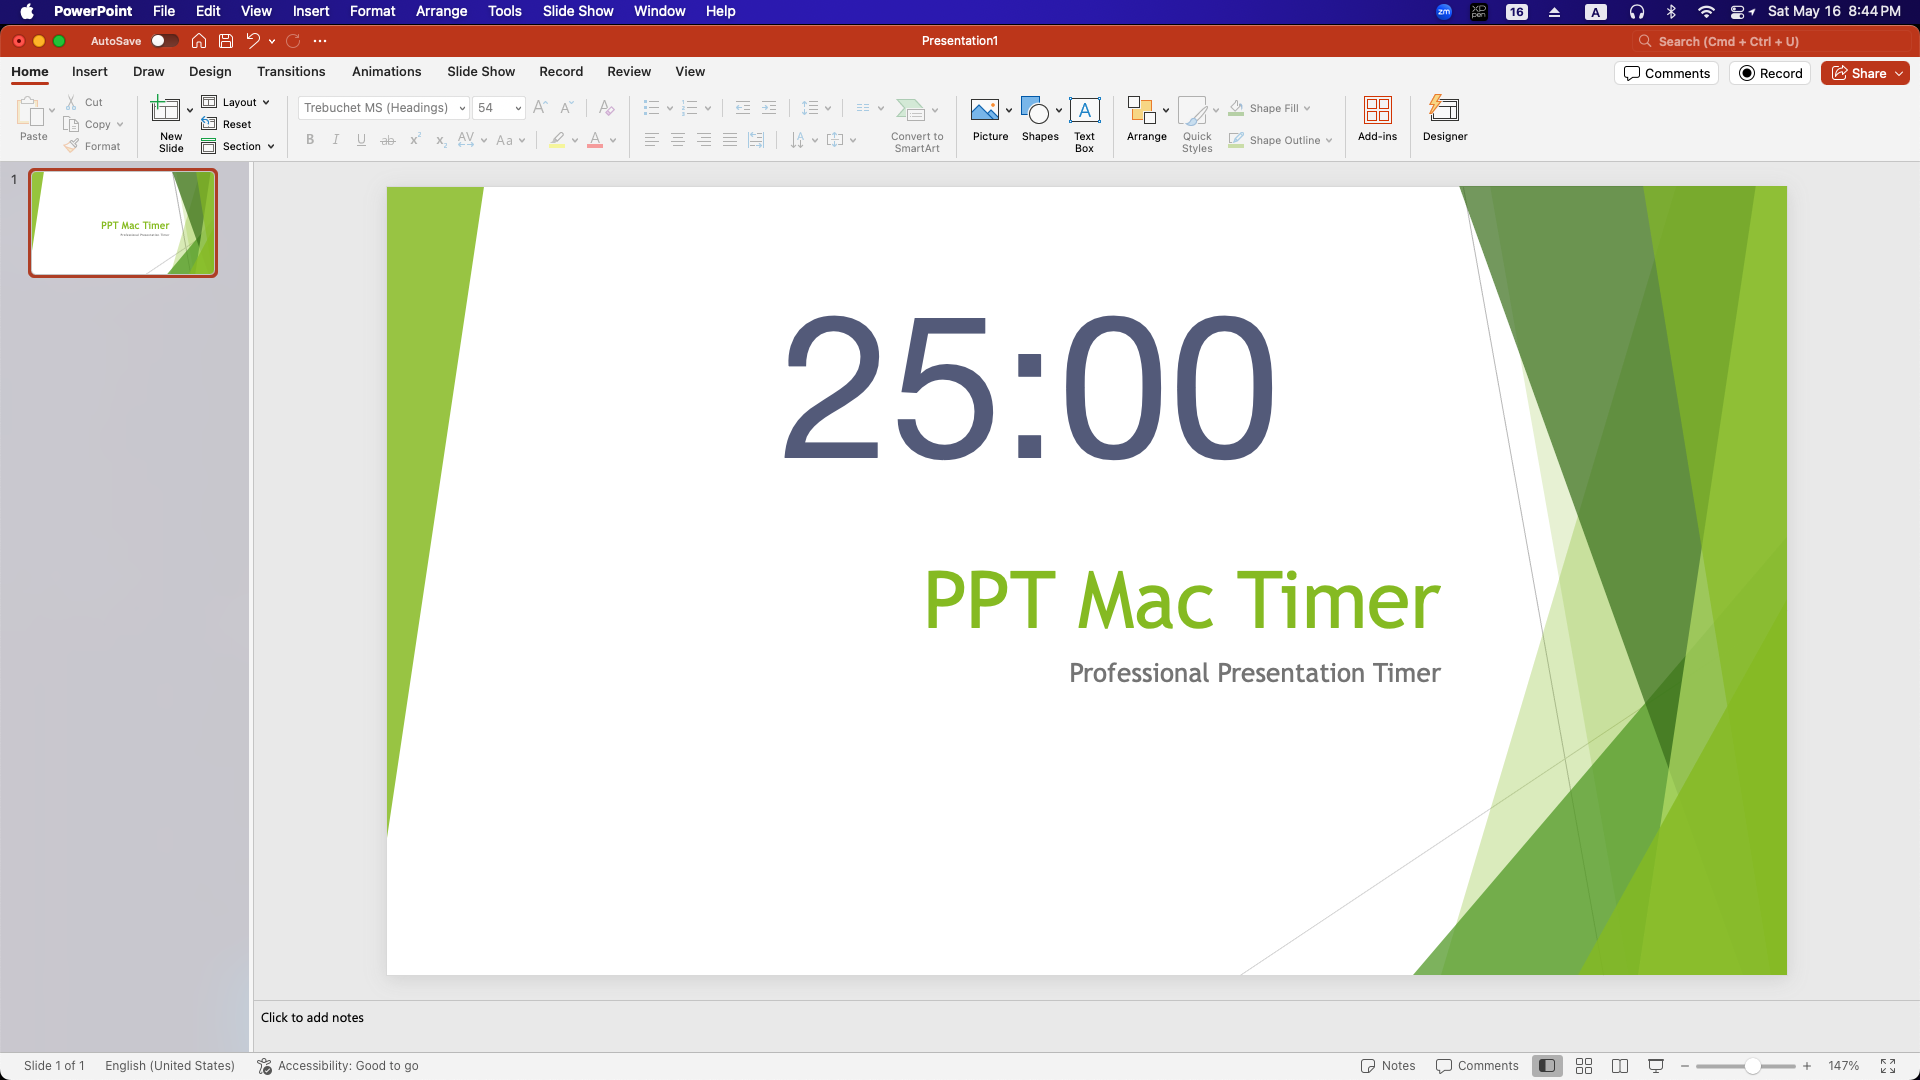1920x1080 pixels.
Task: Undo the last action
Action: [253, 41]
